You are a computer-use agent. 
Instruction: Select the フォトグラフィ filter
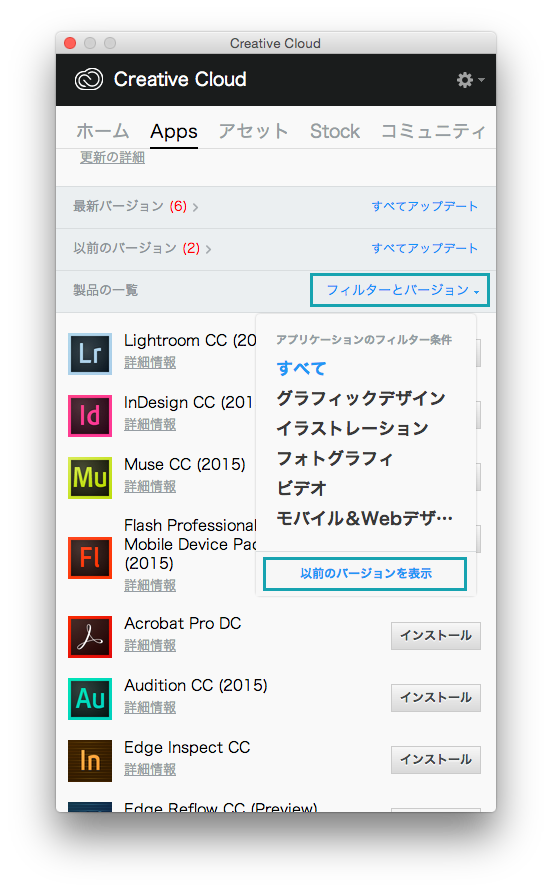(335, 458)
